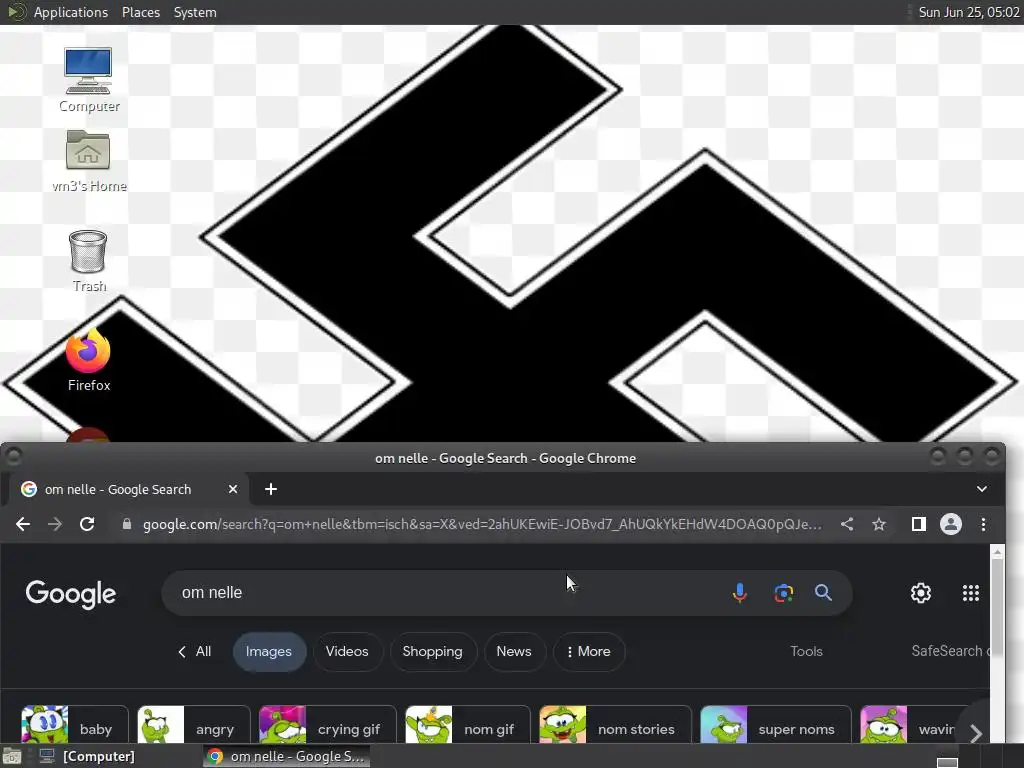The width and height of the screenshot is (1024, 768).
Task: Filter images by angry chip
Action: [x=194, y=725]
